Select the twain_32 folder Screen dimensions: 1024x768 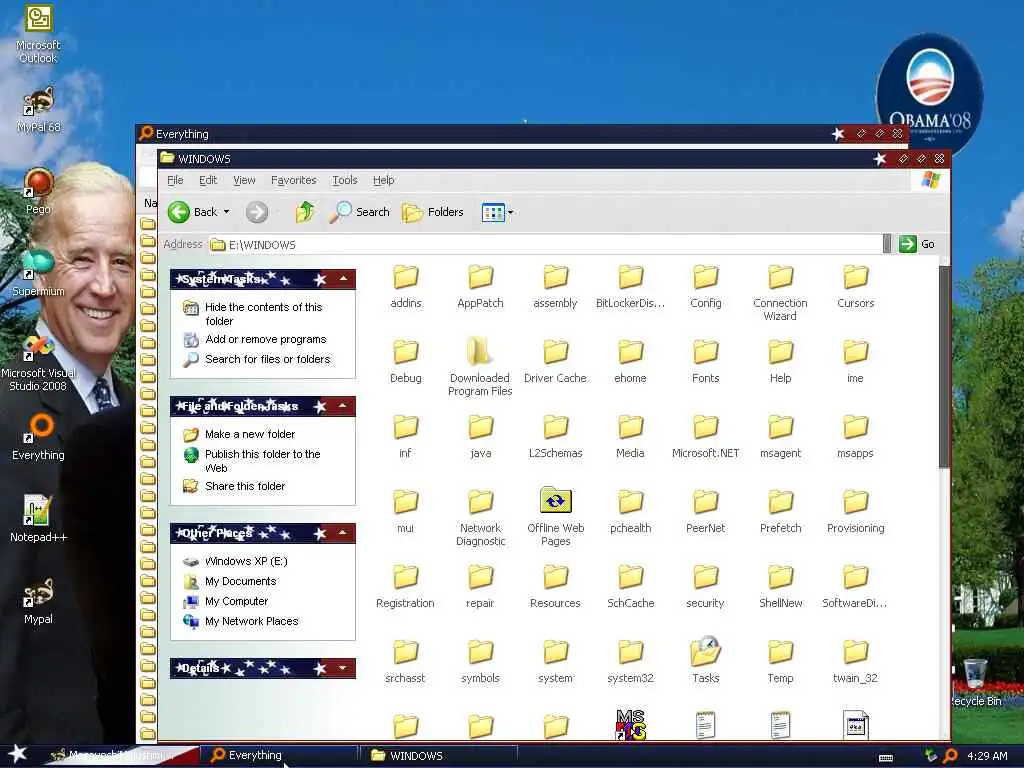(x=856, y=662)
